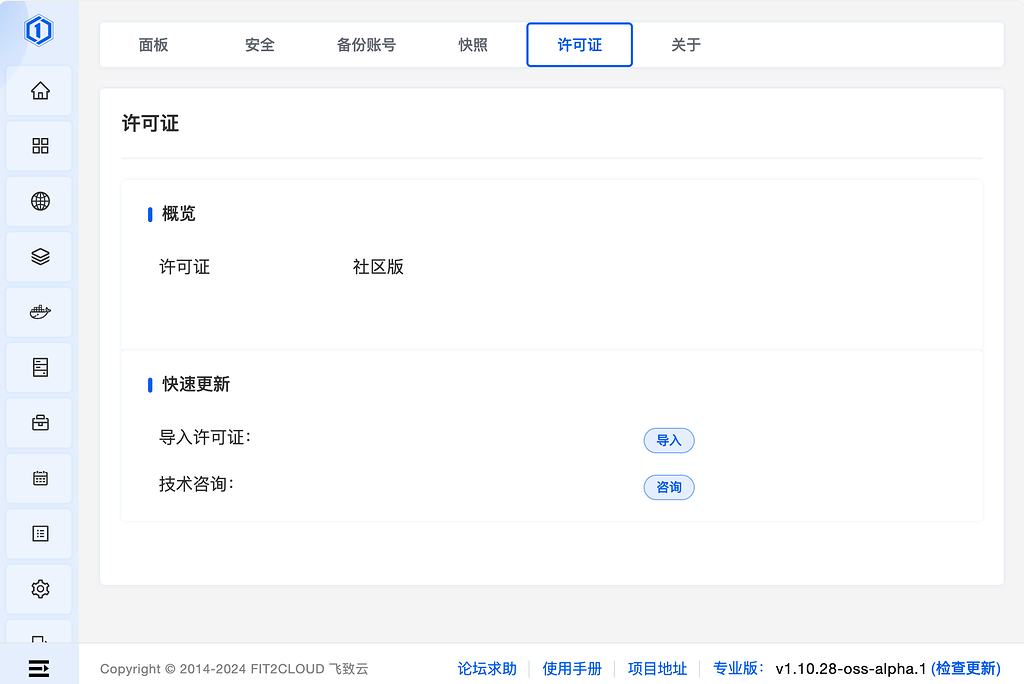Open the Toolbox briefcase icon
This screenshot has height=684, width=1024.
pos(39,422)
